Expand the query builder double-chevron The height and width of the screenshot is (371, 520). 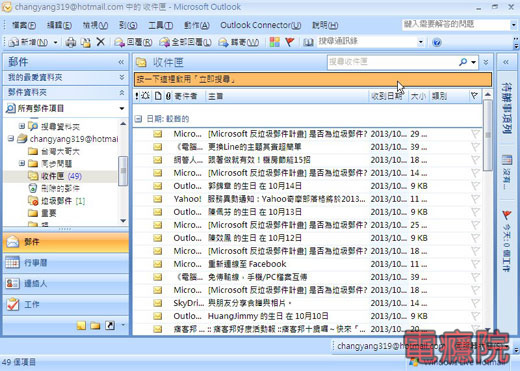[486, 62]
